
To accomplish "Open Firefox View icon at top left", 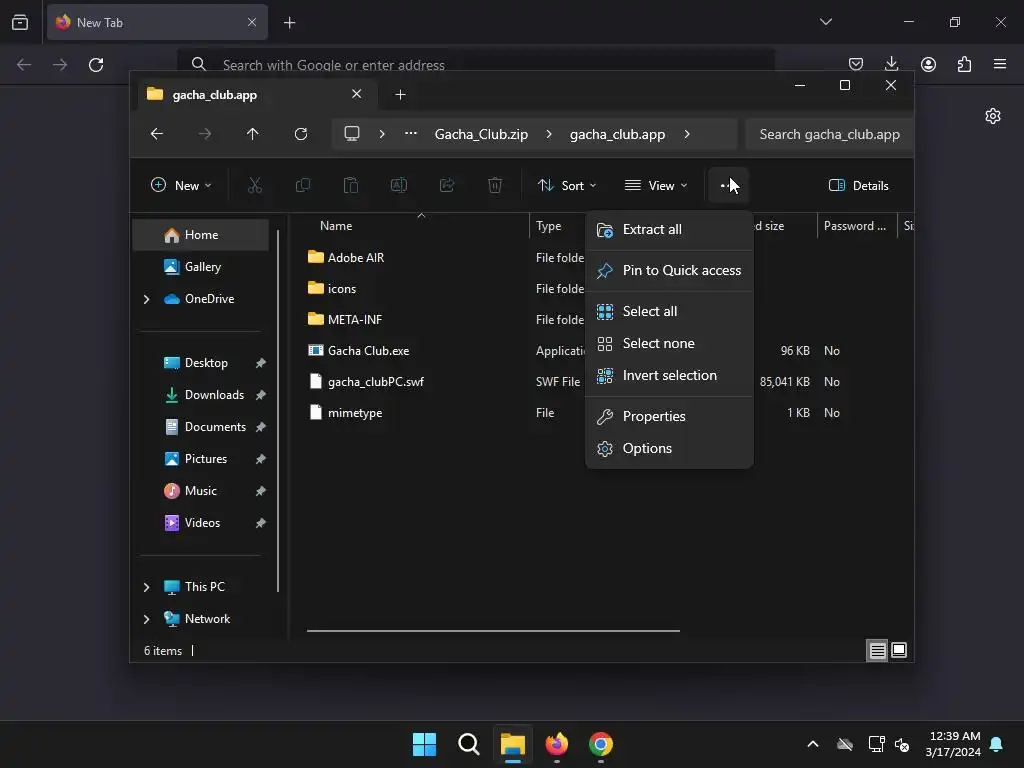I will point(20,22).
